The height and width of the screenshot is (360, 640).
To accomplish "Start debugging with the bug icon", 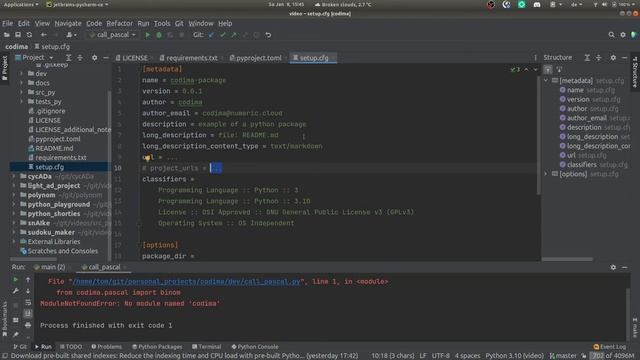I will [x=159, y=35].
